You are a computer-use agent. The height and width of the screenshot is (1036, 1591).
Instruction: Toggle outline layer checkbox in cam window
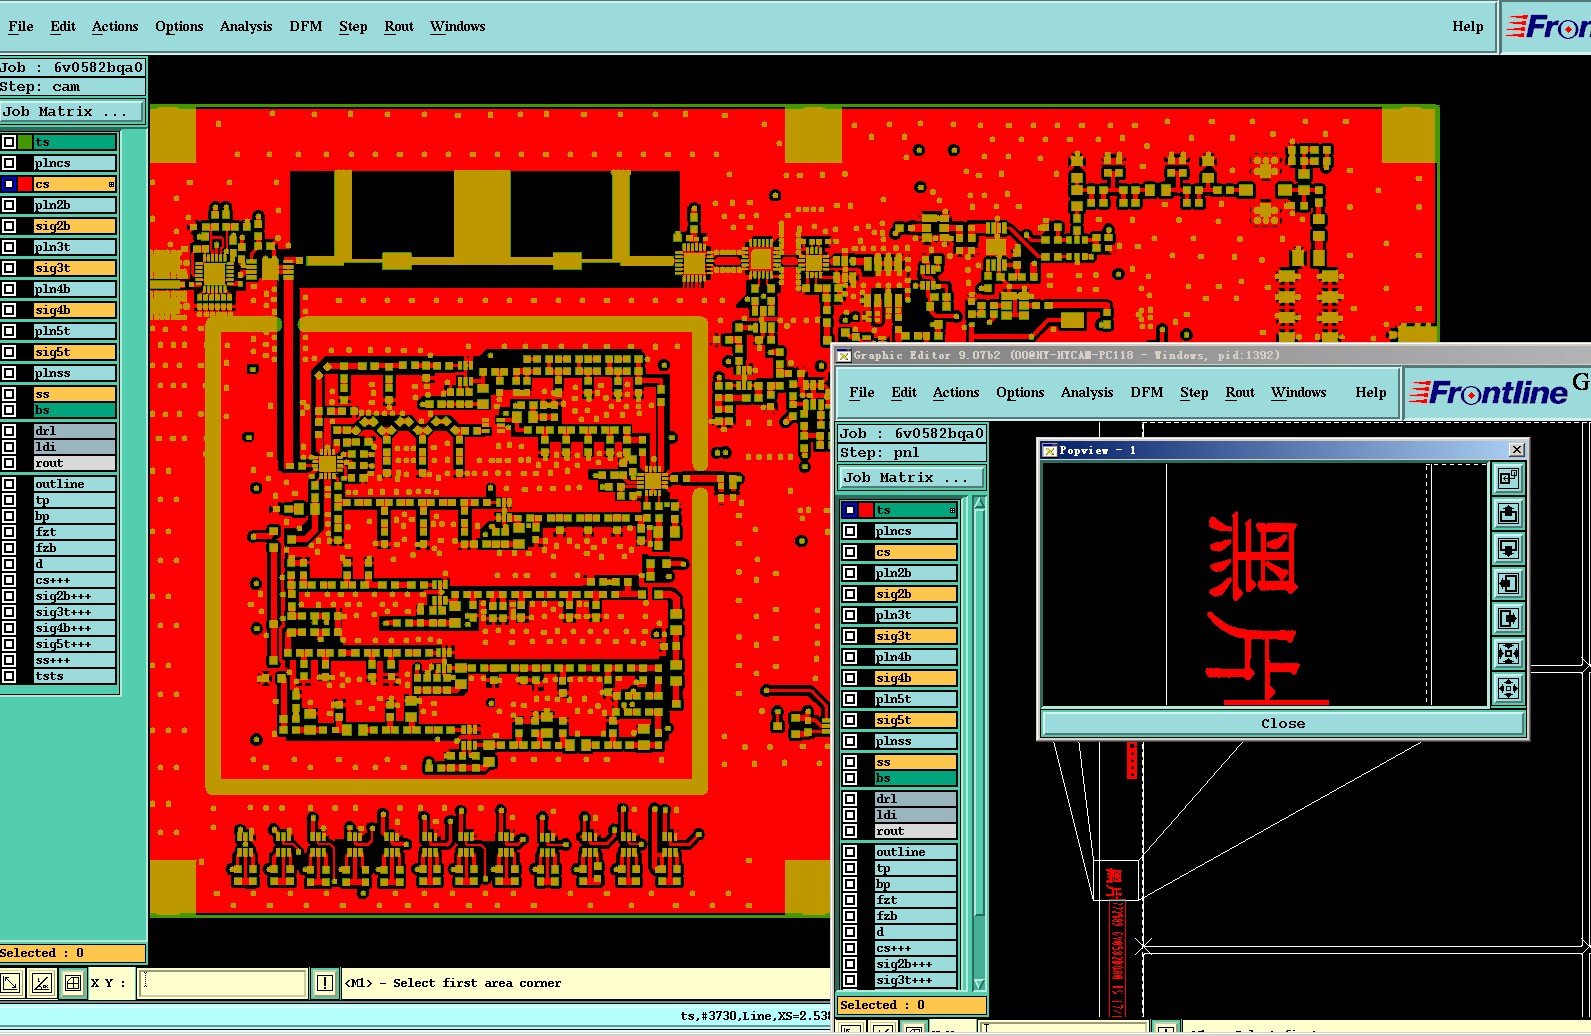(x=9, y=484)
